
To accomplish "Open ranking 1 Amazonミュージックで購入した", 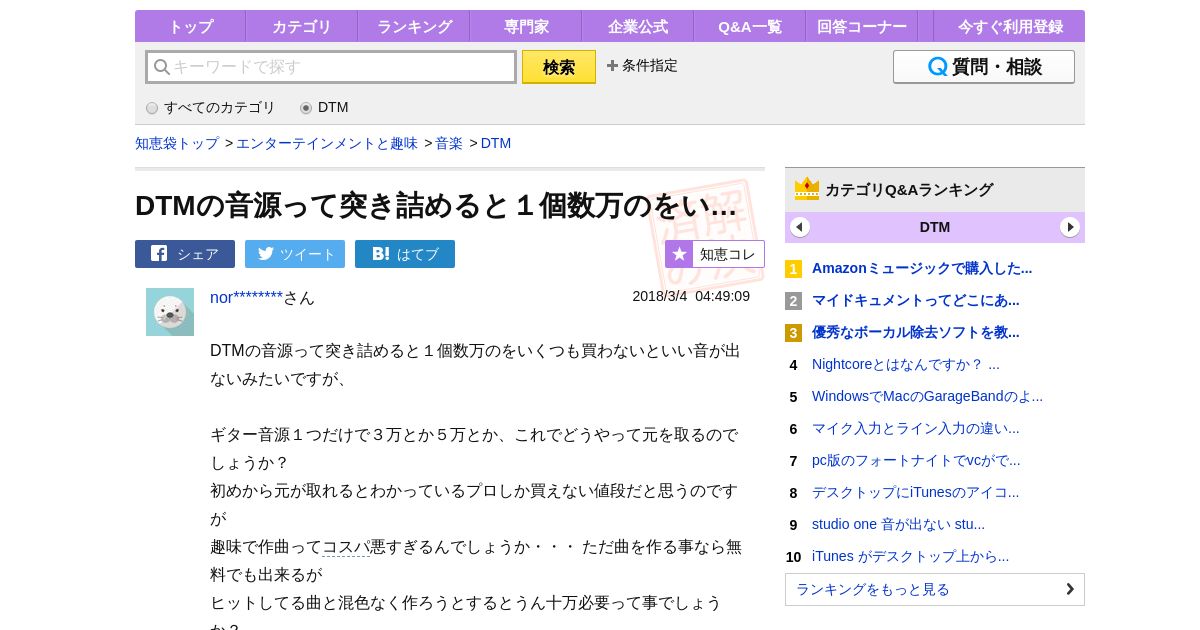I will click(922, 268).
